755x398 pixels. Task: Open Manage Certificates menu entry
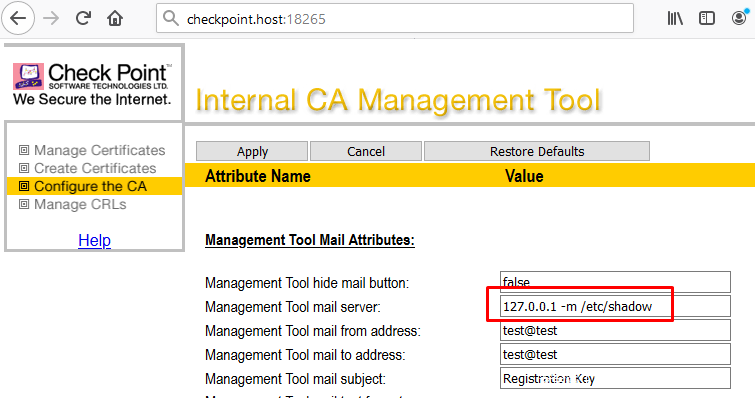click(99, 150)
